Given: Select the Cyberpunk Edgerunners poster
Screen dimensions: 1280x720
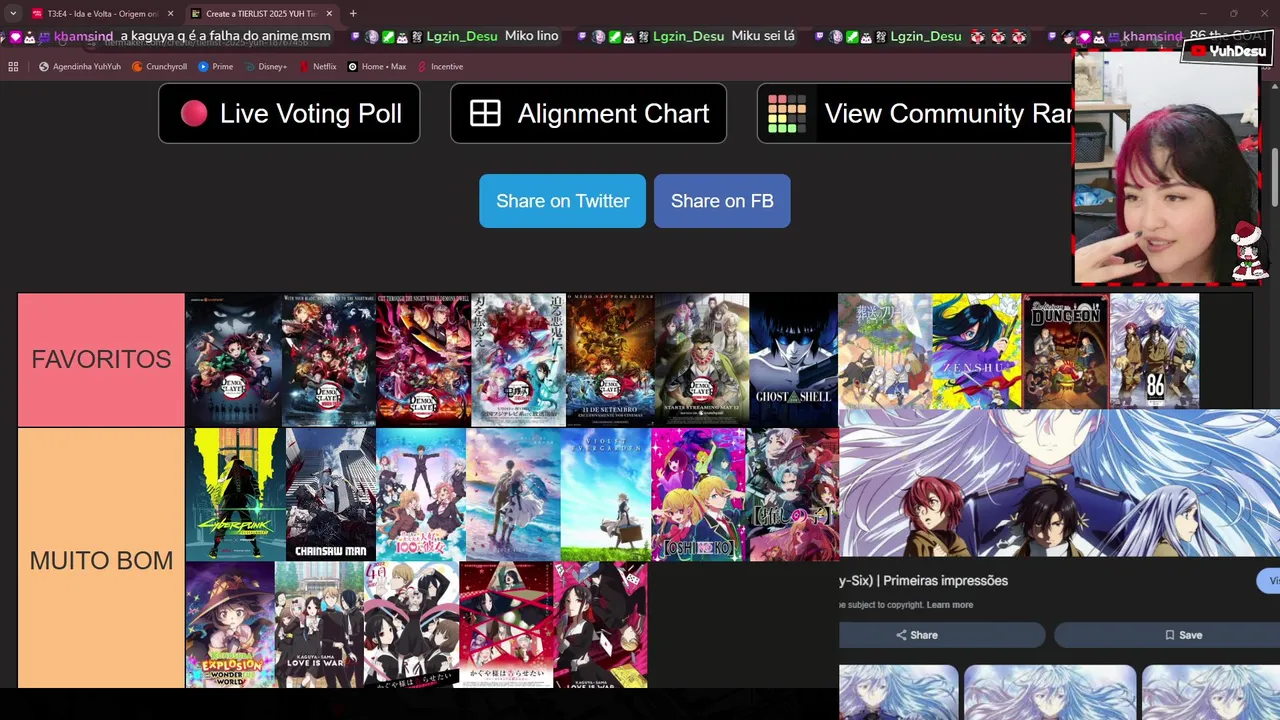Looking at the screenshot, I should tap(235, 495).
